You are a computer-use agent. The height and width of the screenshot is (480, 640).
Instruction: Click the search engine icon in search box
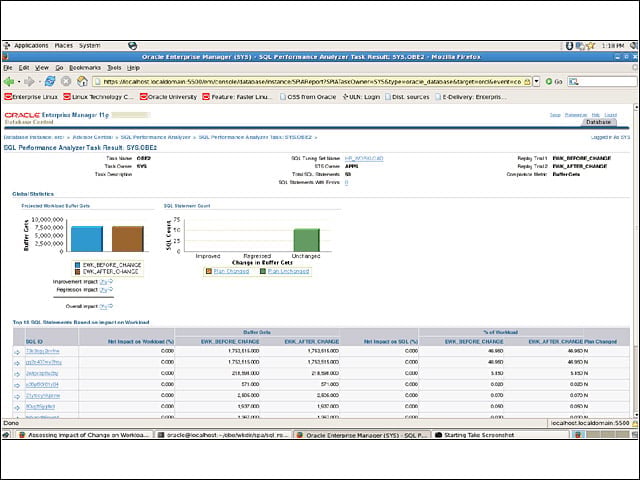573,82
